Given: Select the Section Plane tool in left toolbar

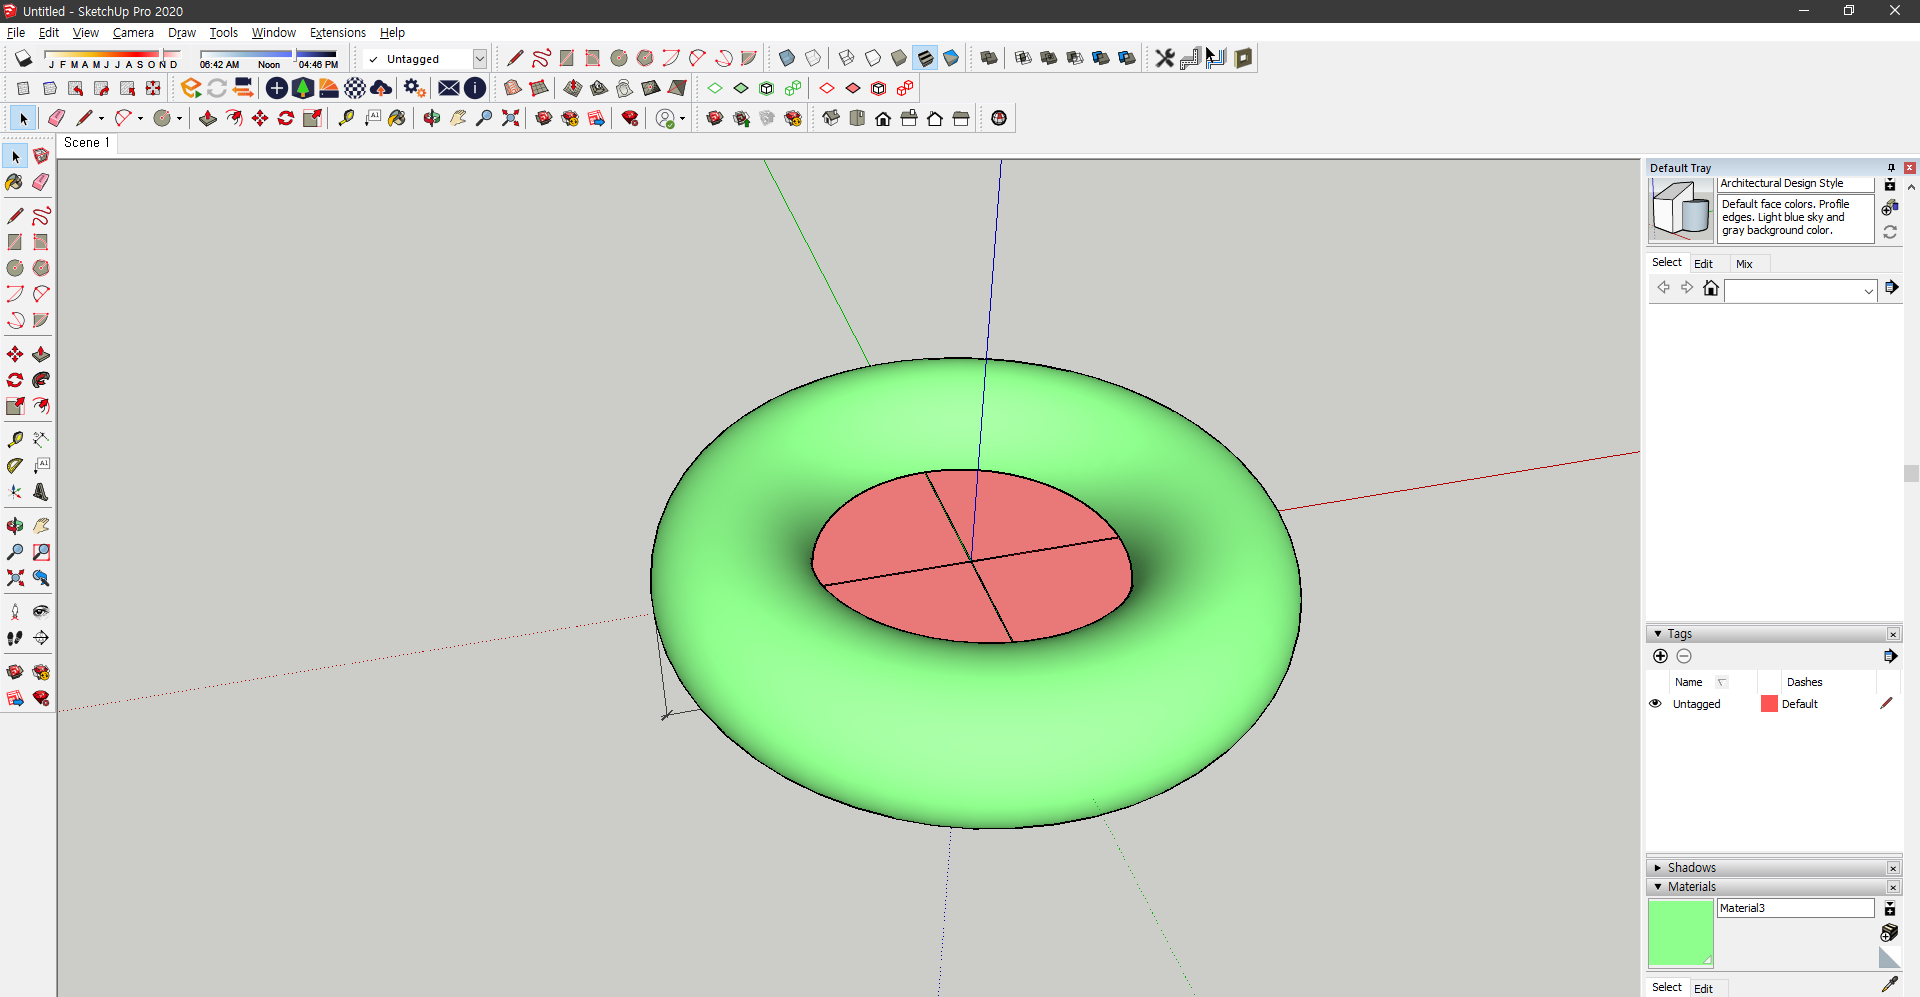Looking at the screenshot, I should (41, 638).
